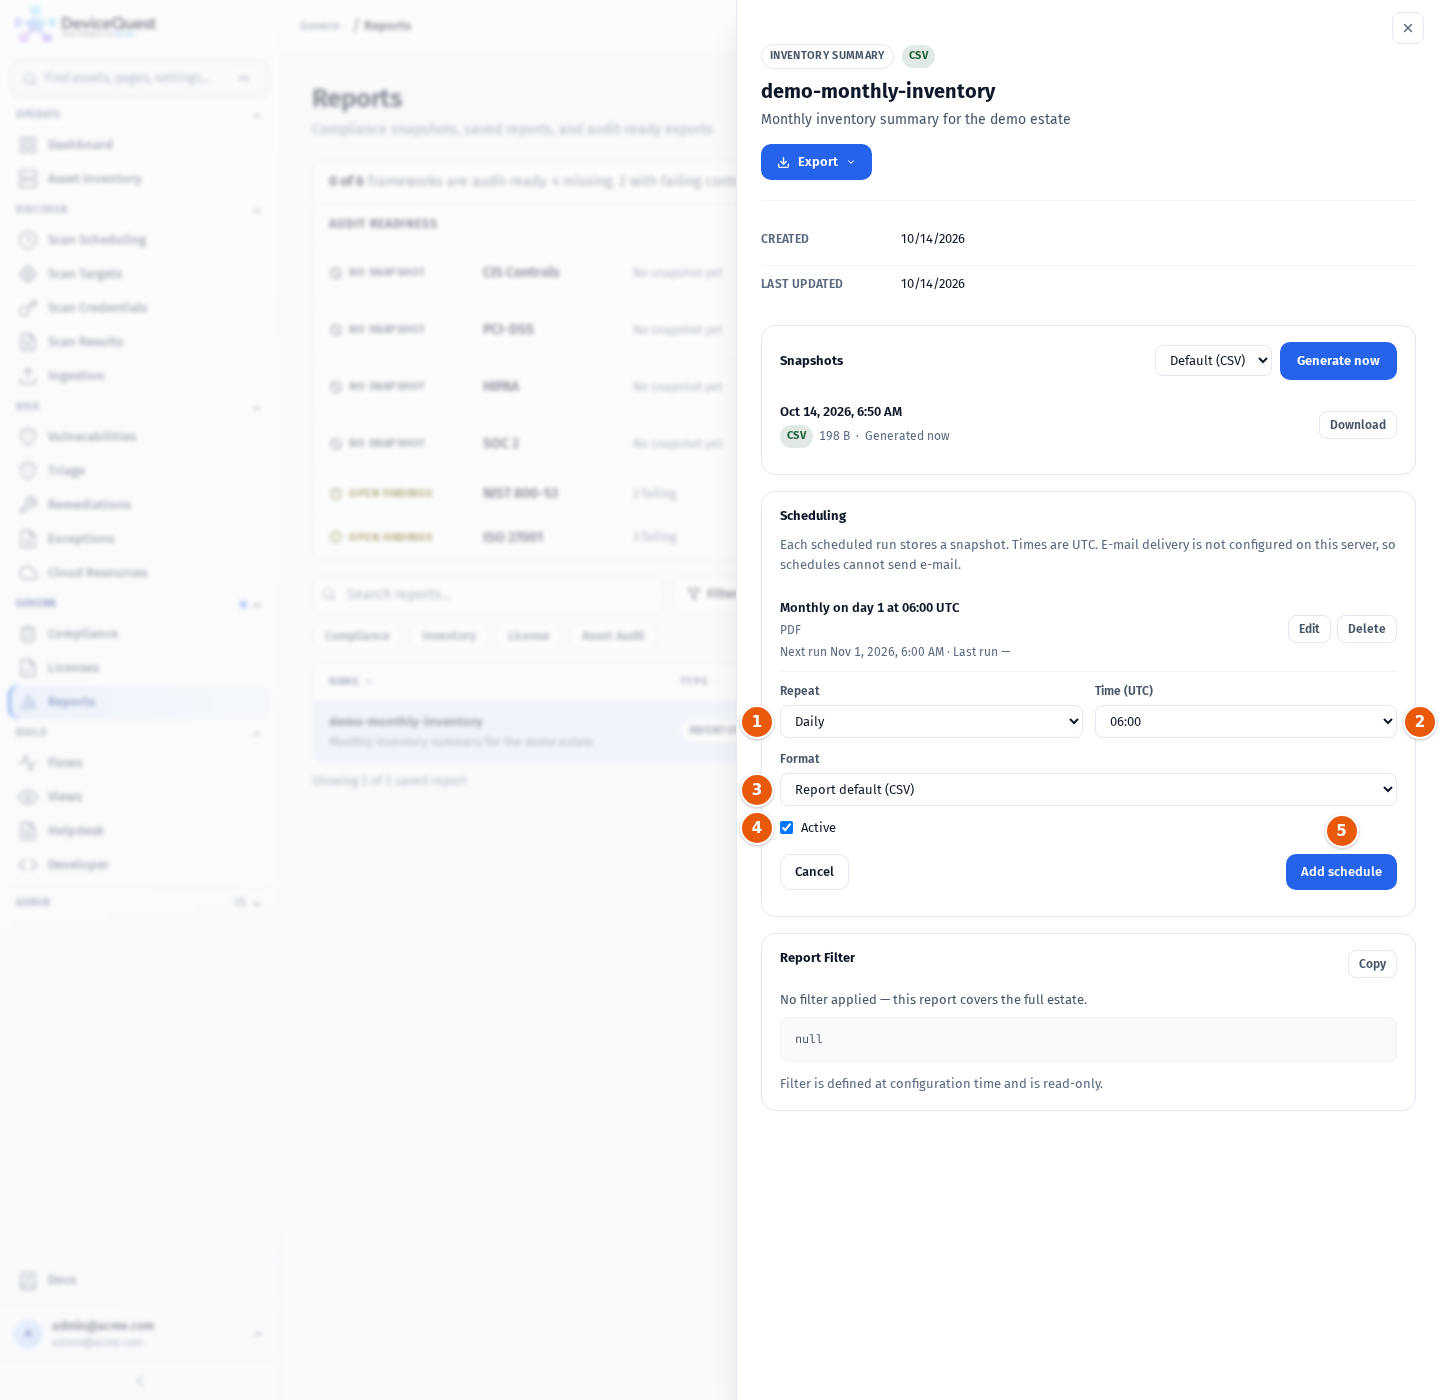This screenshot has height=1400, width=1440.
Task: Click the null filter code box
Action: coord(1088,1040)
